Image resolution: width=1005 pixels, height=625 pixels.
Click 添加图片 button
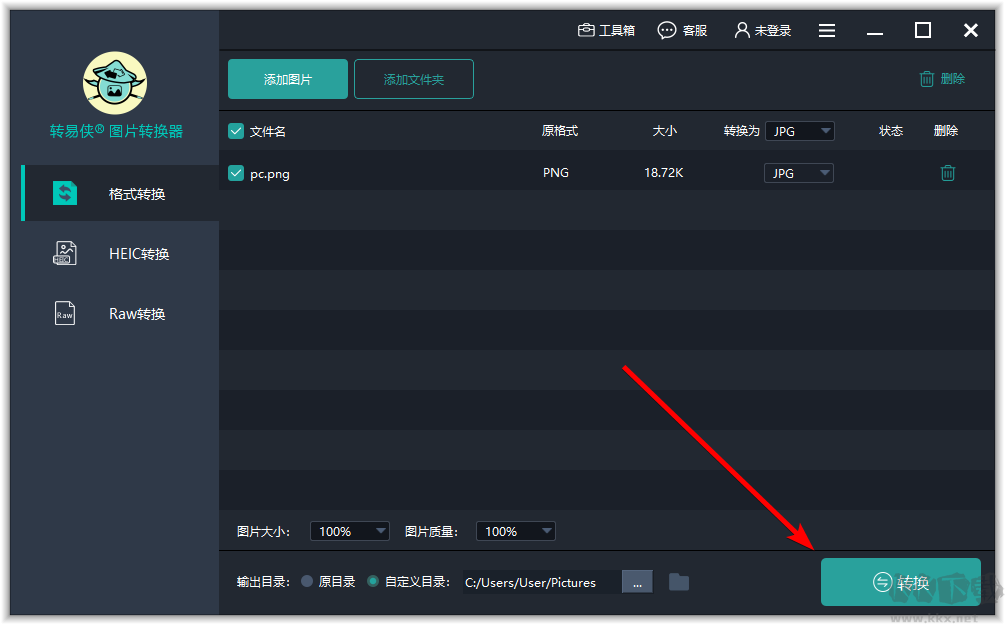pyautogui.click(x=288, y=79)
